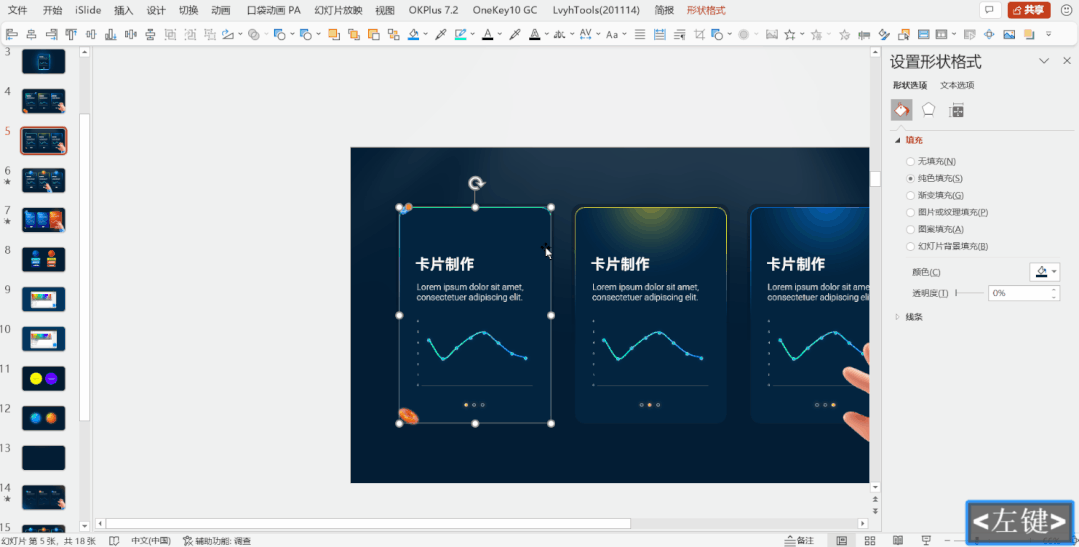
Task: Click the group objects icon
Action: pyautogui.click(x=170, y=34)
